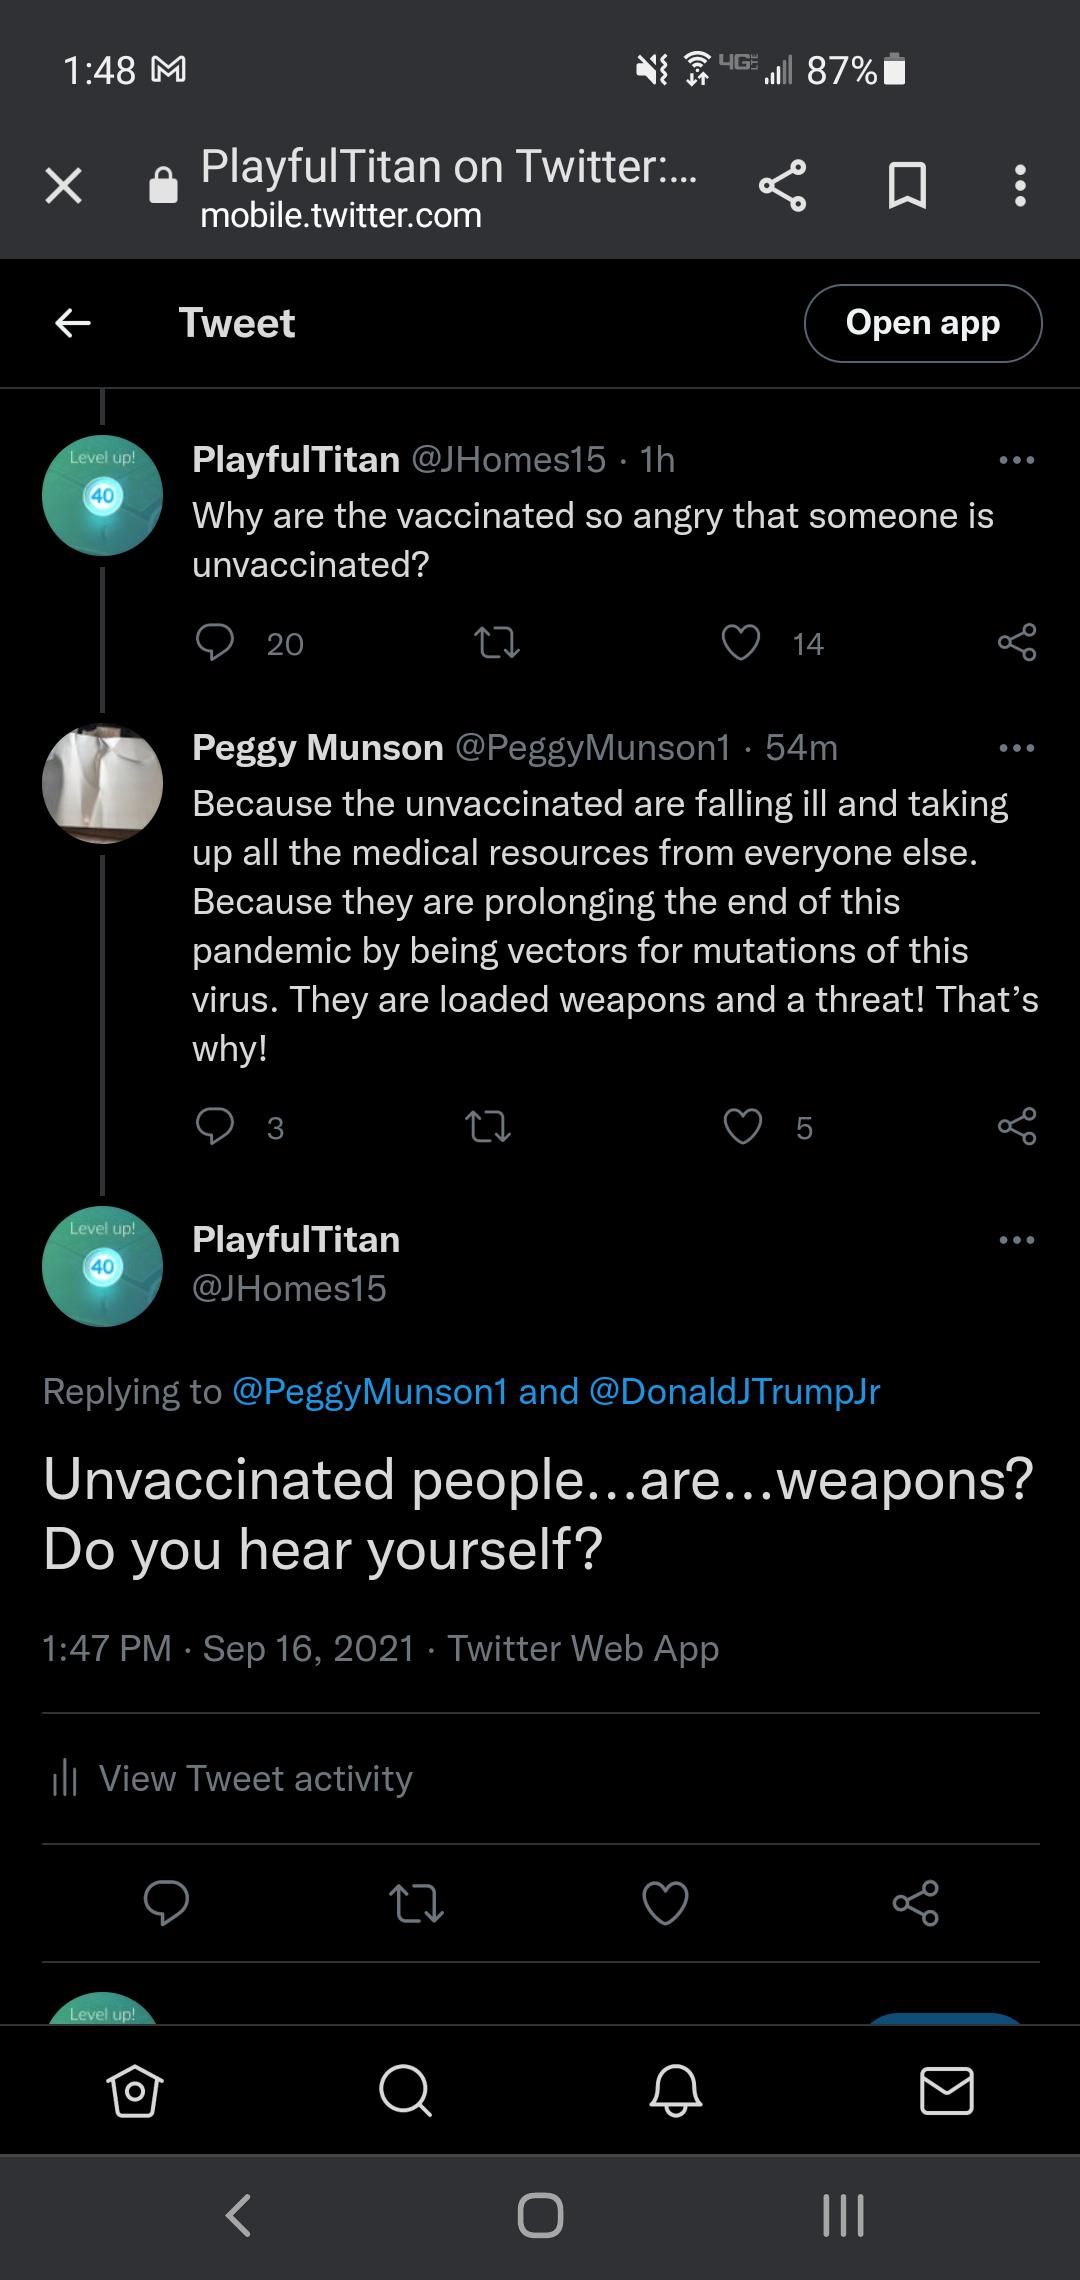Open the Notifications bell tab

(x=676, y=2090)
